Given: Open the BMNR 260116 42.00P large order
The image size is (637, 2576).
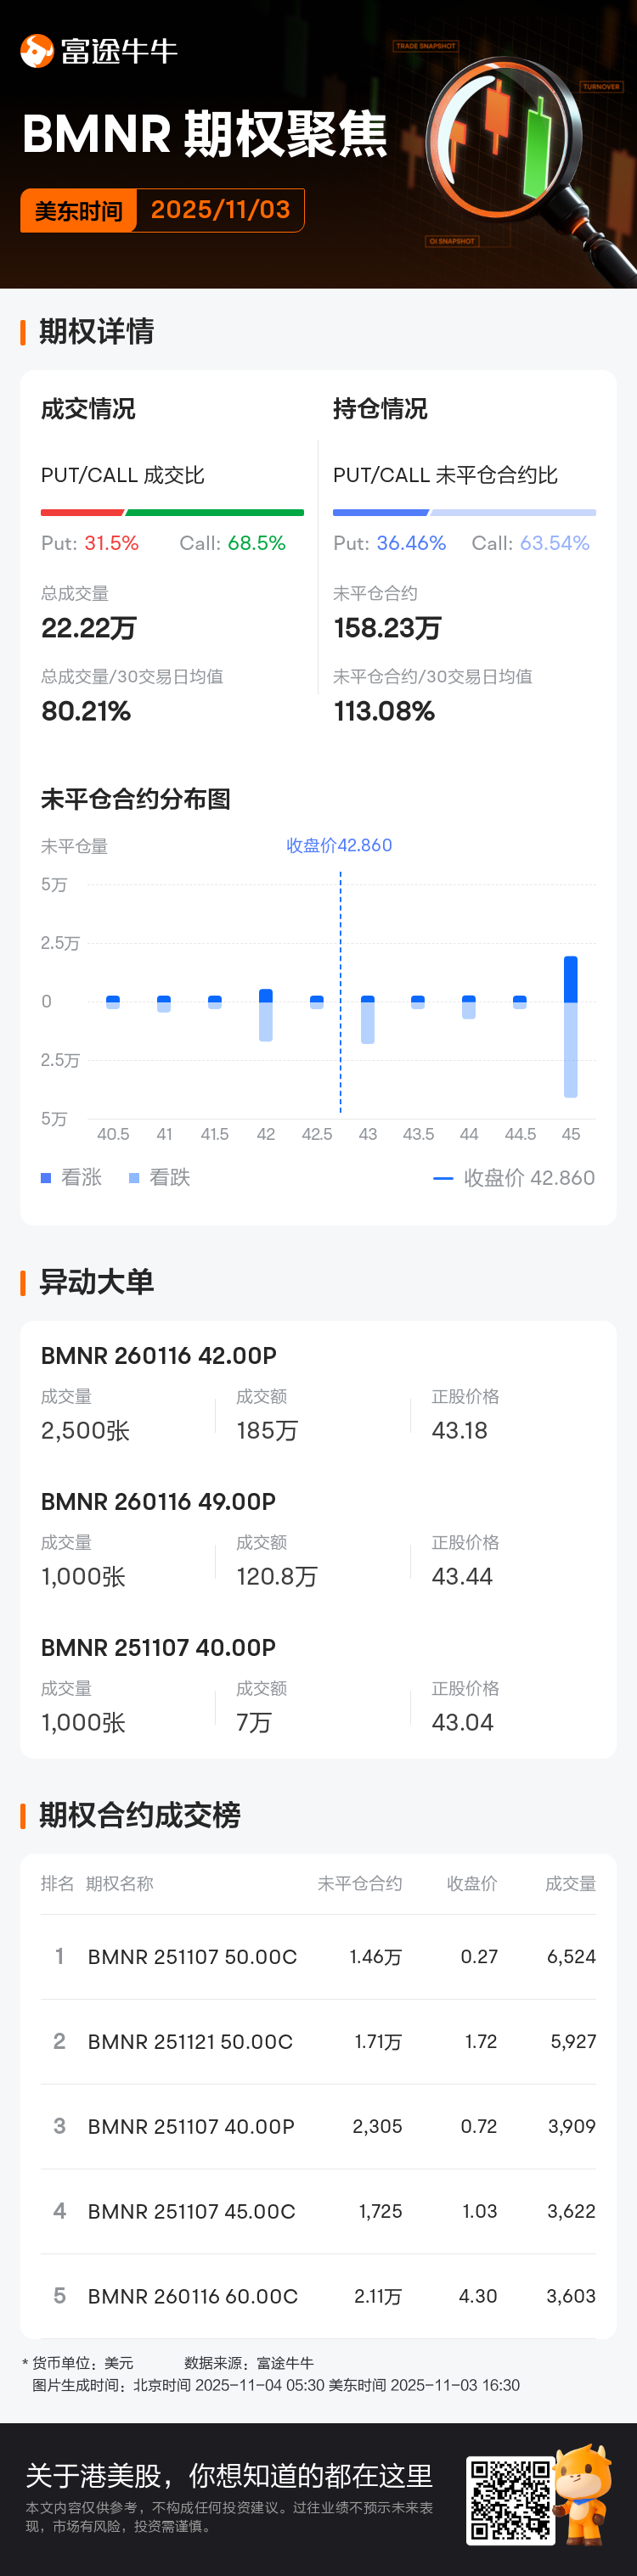Looking at the screenshot, I should [159, 1355].
